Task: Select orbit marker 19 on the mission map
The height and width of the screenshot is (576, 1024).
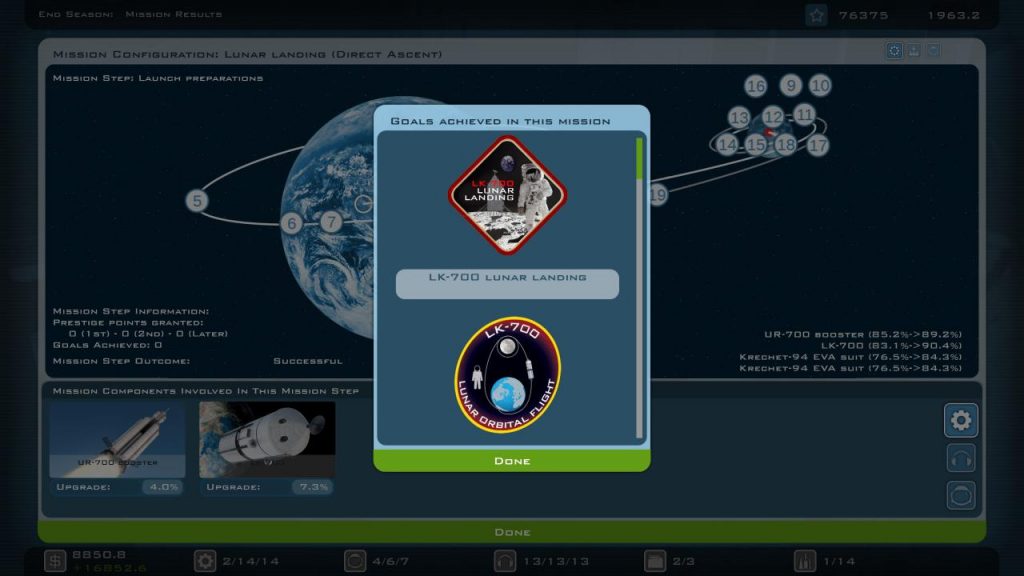Action: coord(658,193)
